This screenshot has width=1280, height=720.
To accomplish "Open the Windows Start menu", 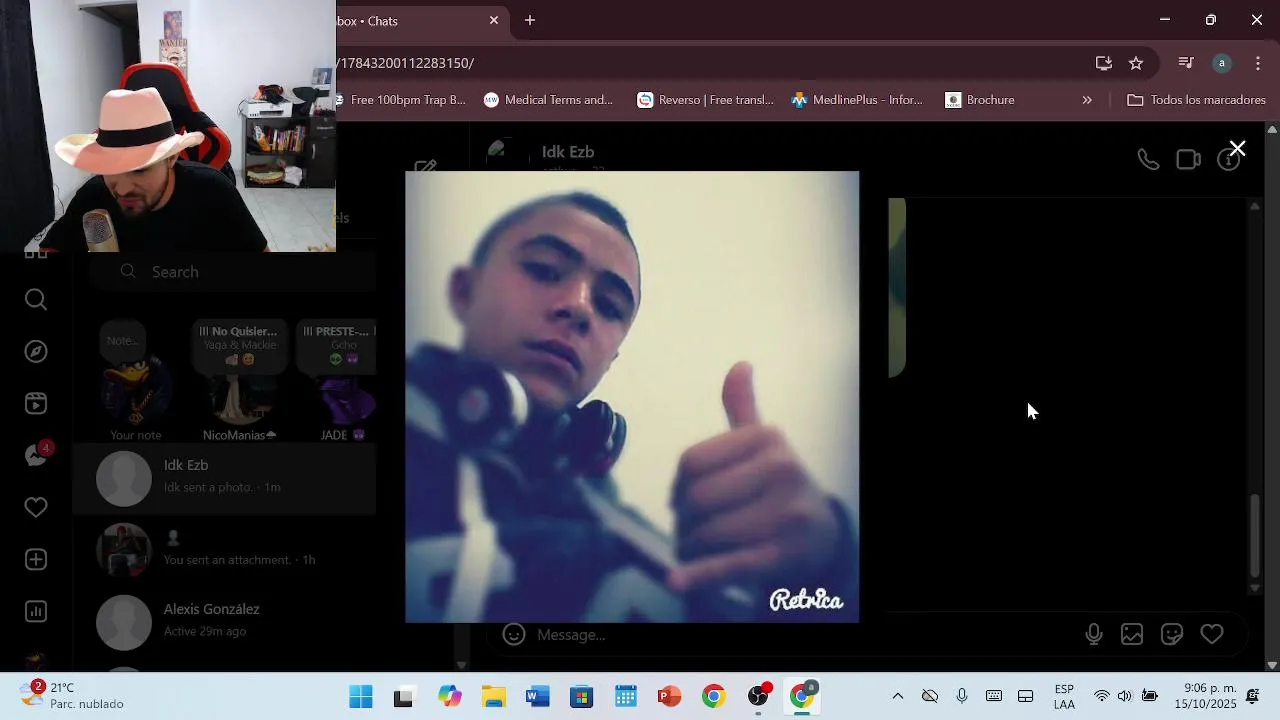I will click(x=361, y=697).
